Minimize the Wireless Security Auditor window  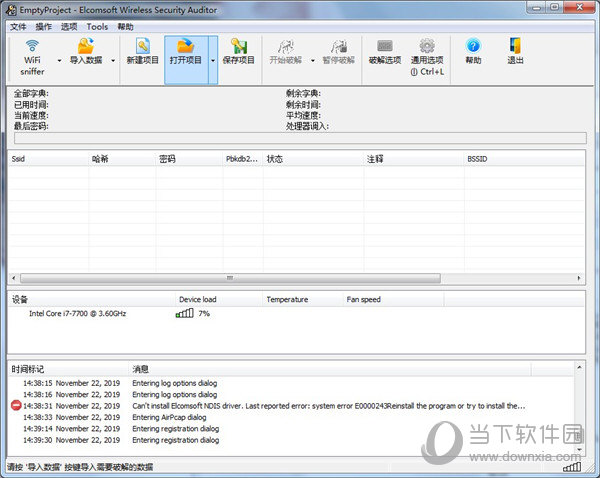coord(536,7)
